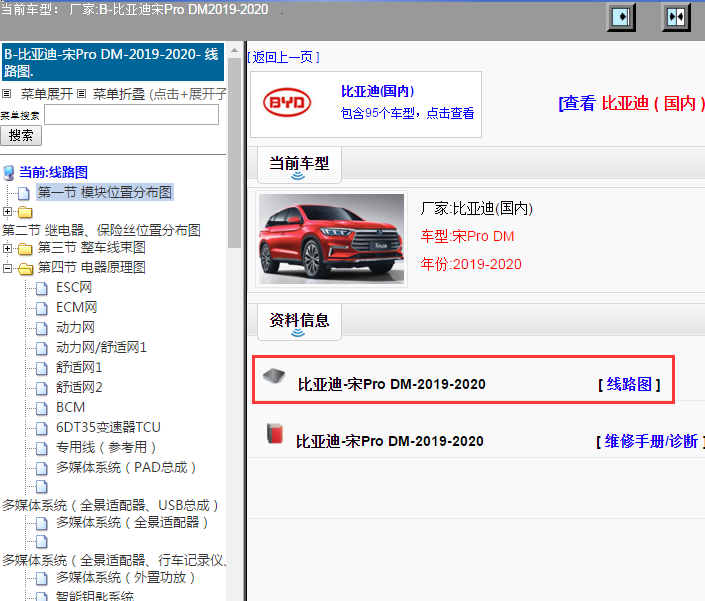
Task: Click 菜单折叠 text
Action: click(x=119, y=94)
